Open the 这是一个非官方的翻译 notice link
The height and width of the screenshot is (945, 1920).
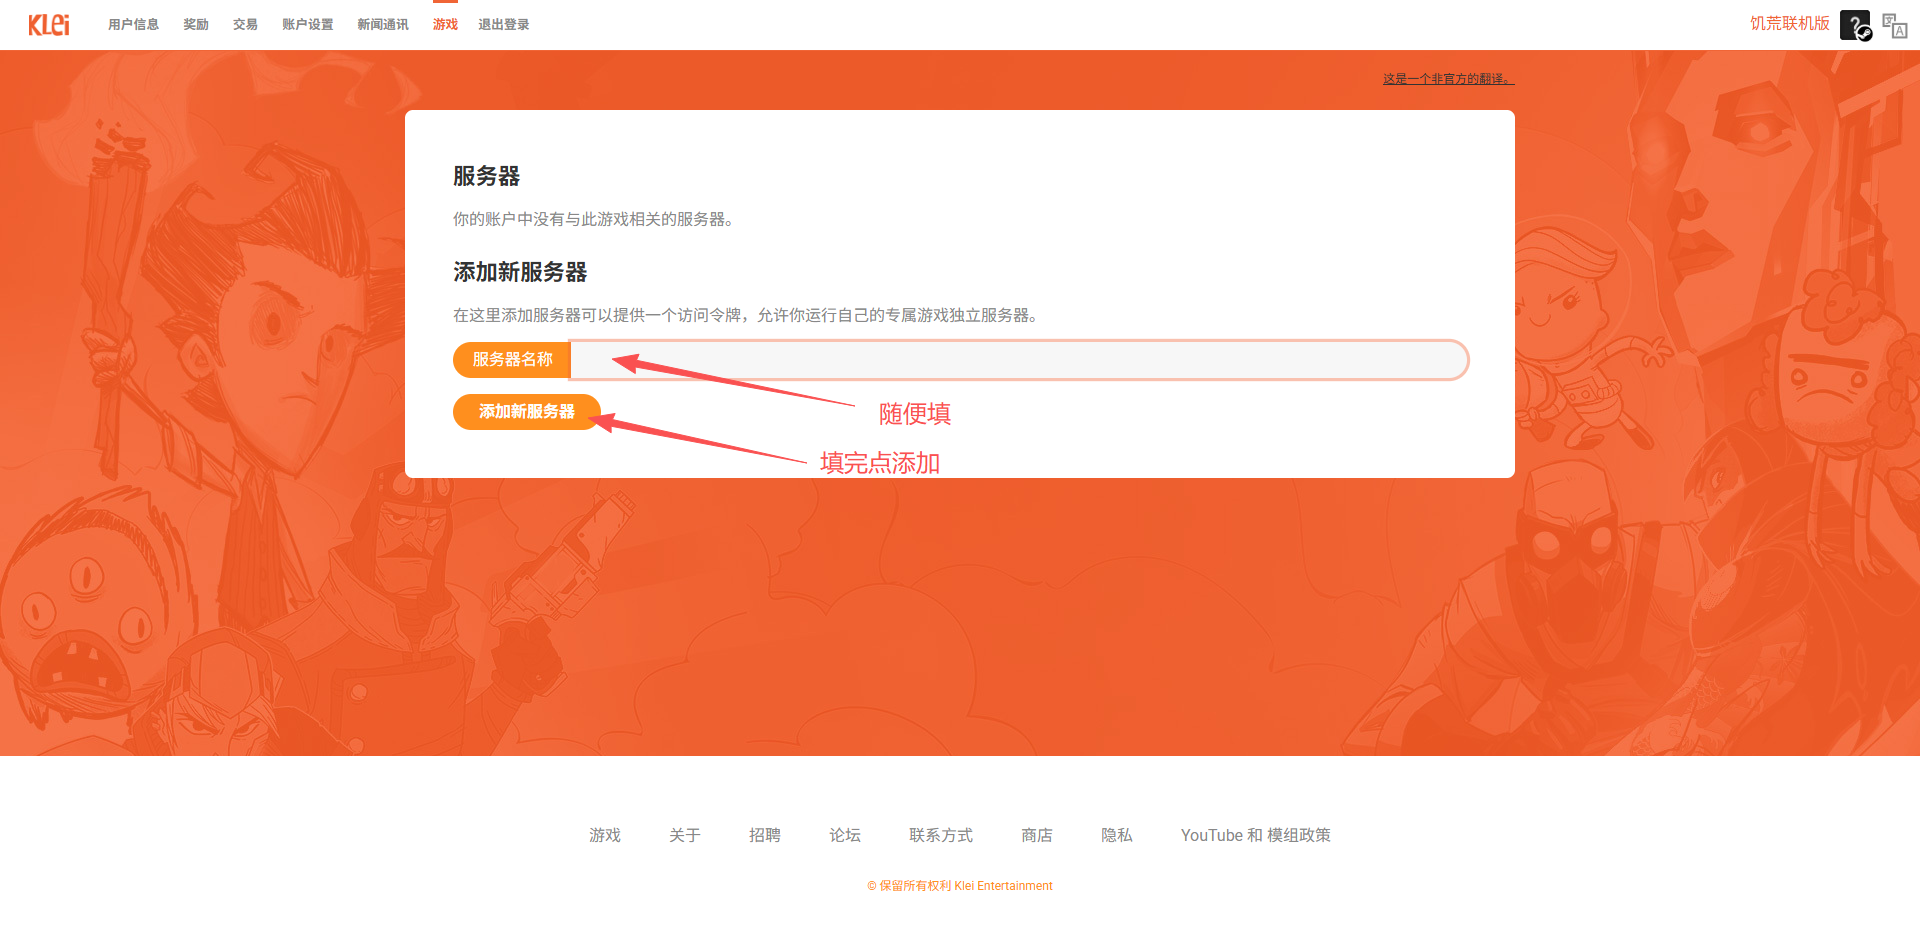click(1448, 79)
